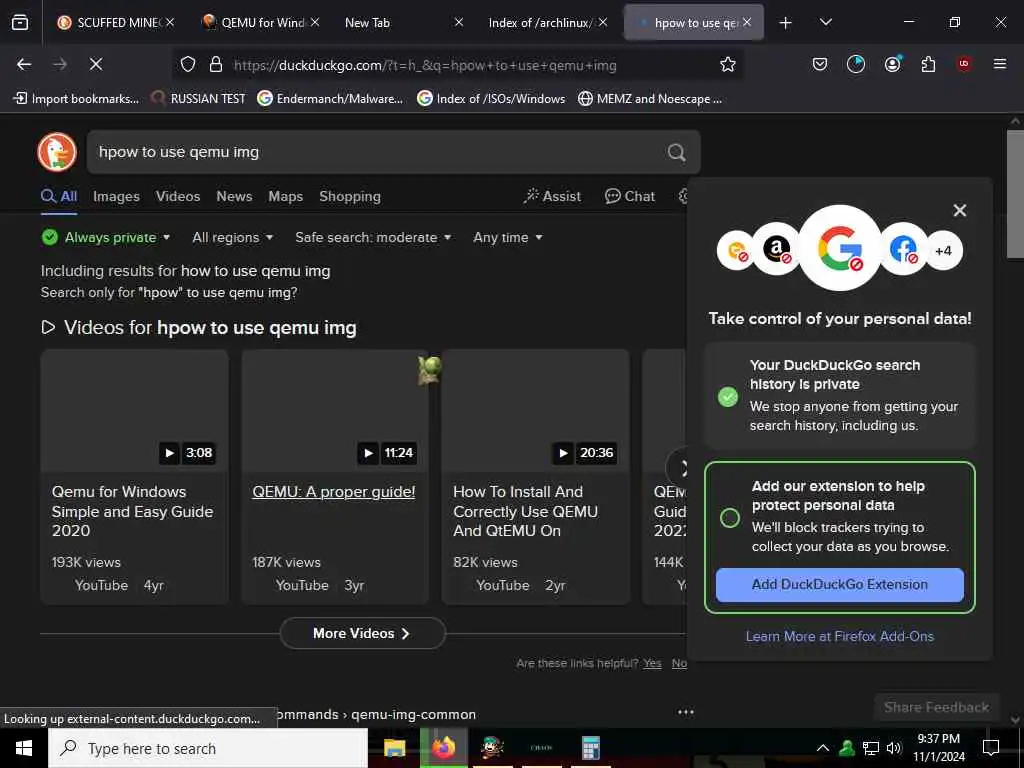Close the DuckDuckGo privacy popup

(x=959, y=210)
